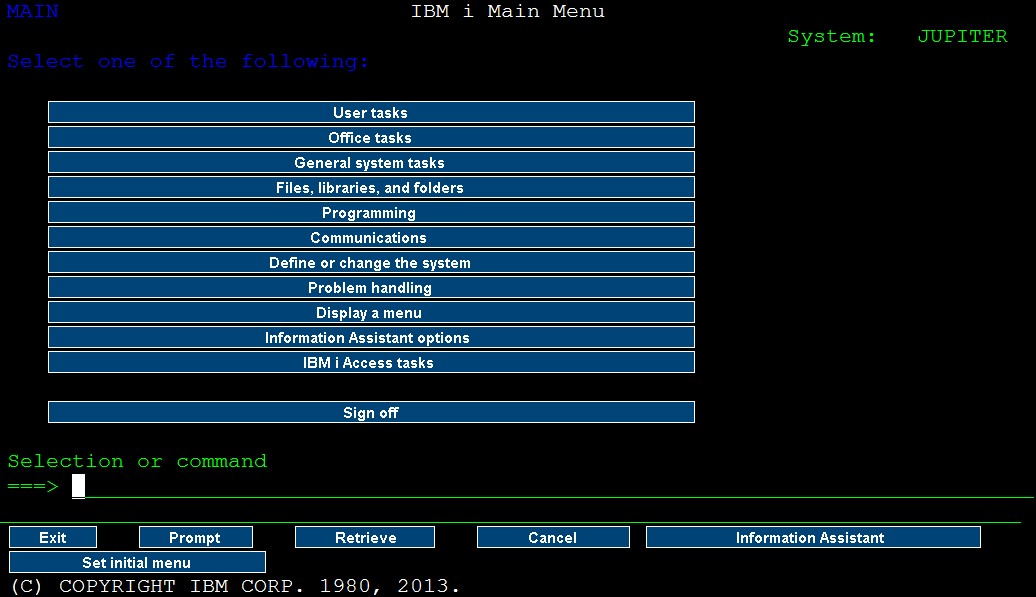Open the Office tasks menu option

click(370, 137)
